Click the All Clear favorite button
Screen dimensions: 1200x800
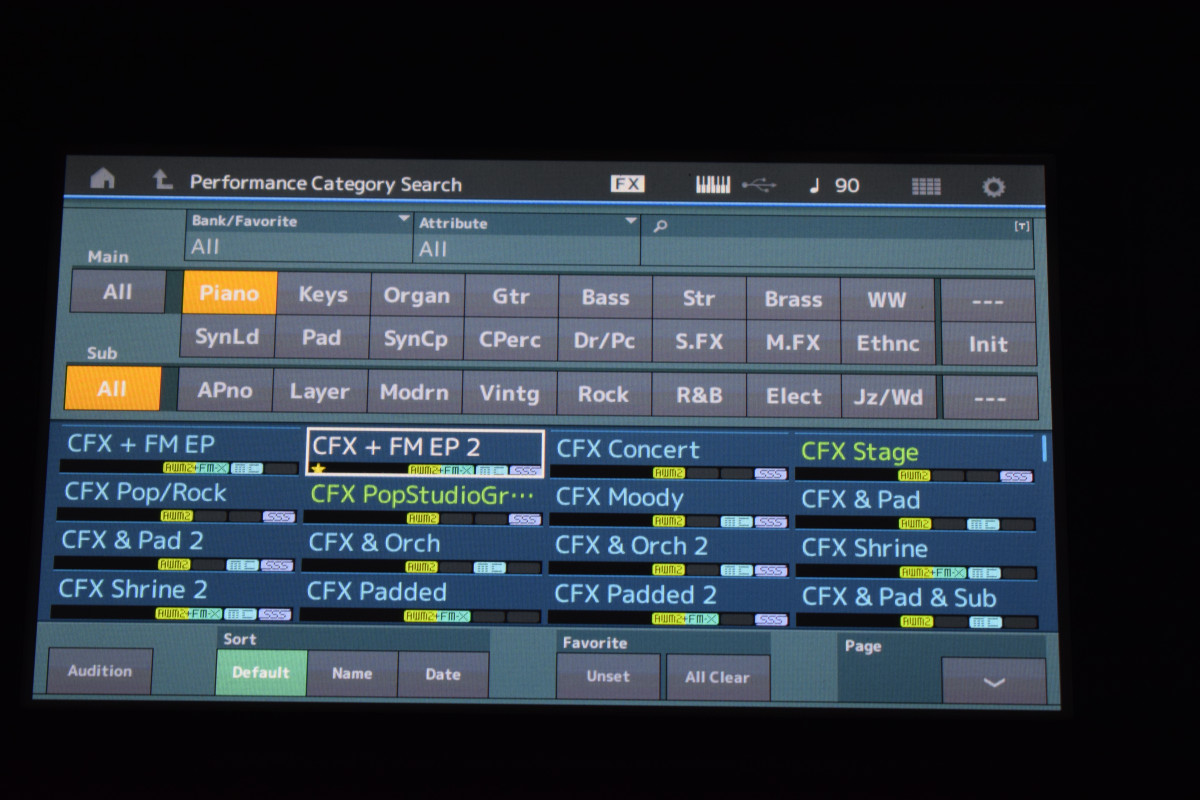(717, 677)
